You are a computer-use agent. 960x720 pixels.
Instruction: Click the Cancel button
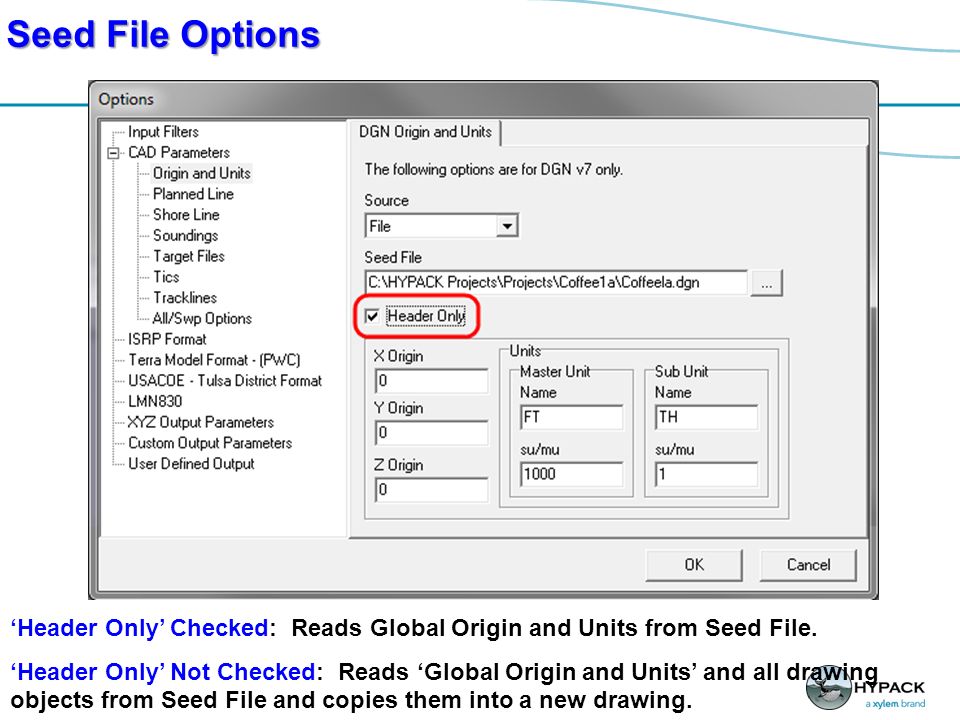(x=808, y=564)
